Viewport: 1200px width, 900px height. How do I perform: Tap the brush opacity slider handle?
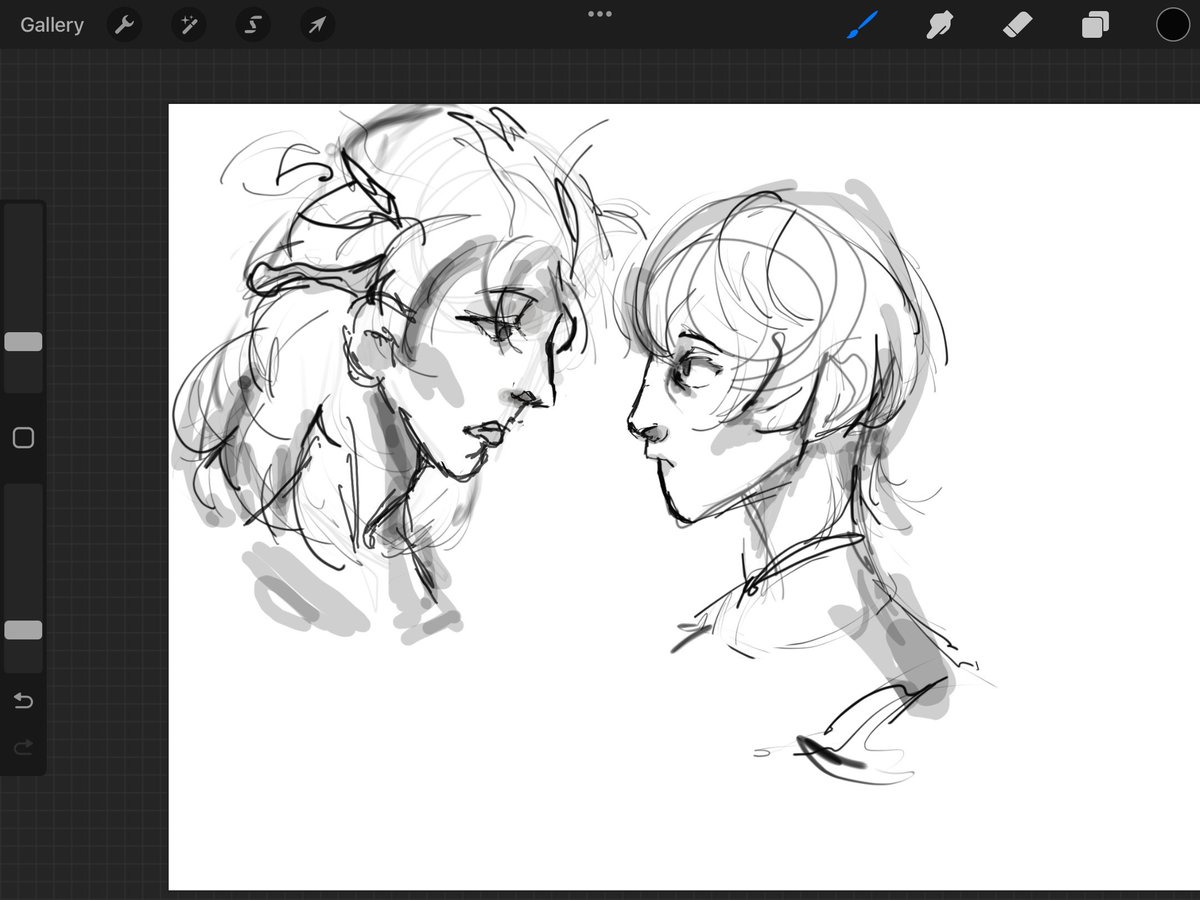tap(23, 630)
